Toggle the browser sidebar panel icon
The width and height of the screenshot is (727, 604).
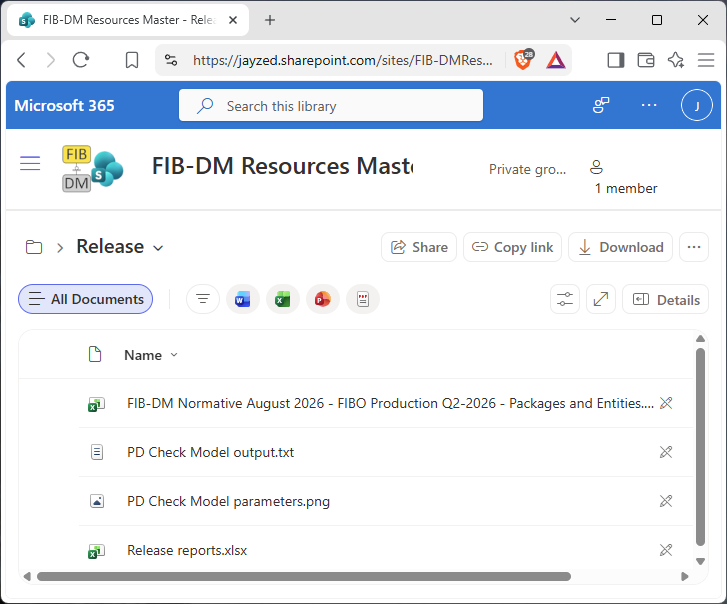pyautogui.click(x=616, y=60)
